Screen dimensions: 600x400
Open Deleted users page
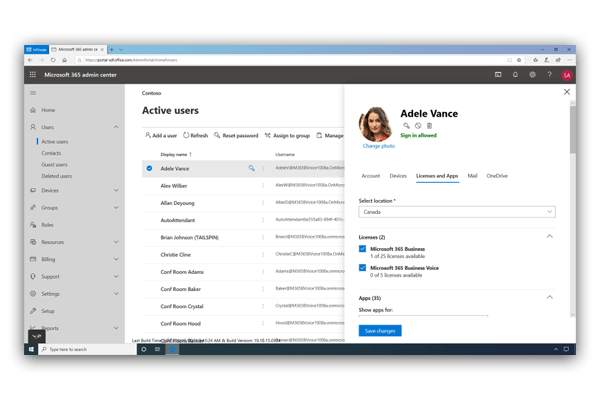[x=57, y=176]
